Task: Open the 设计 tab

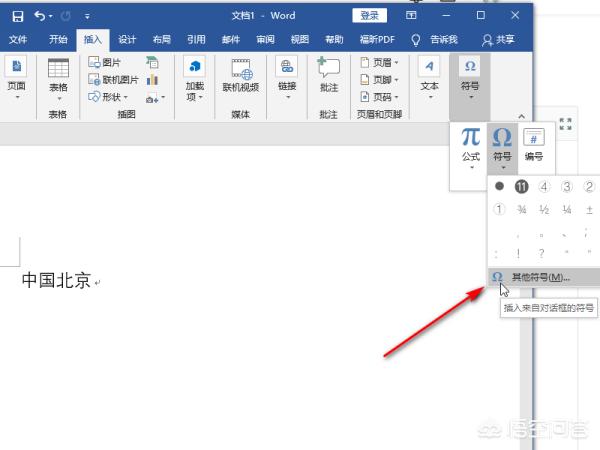Action: pyautogui.click(x=127, y=39)
